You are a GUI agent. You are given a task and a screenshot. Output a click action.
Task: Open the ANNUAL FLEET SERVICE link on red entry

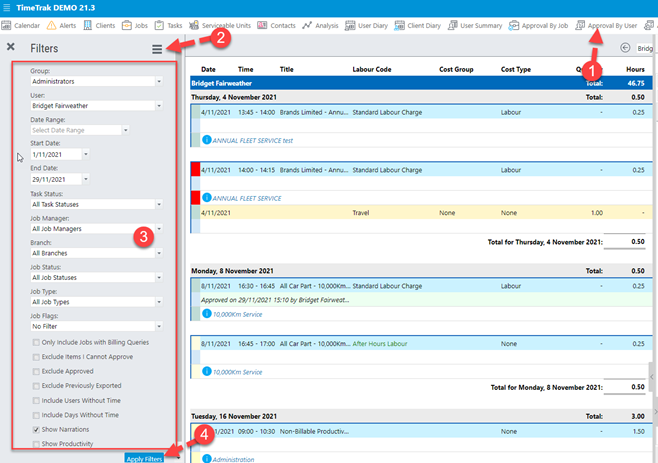coord(247,198)
